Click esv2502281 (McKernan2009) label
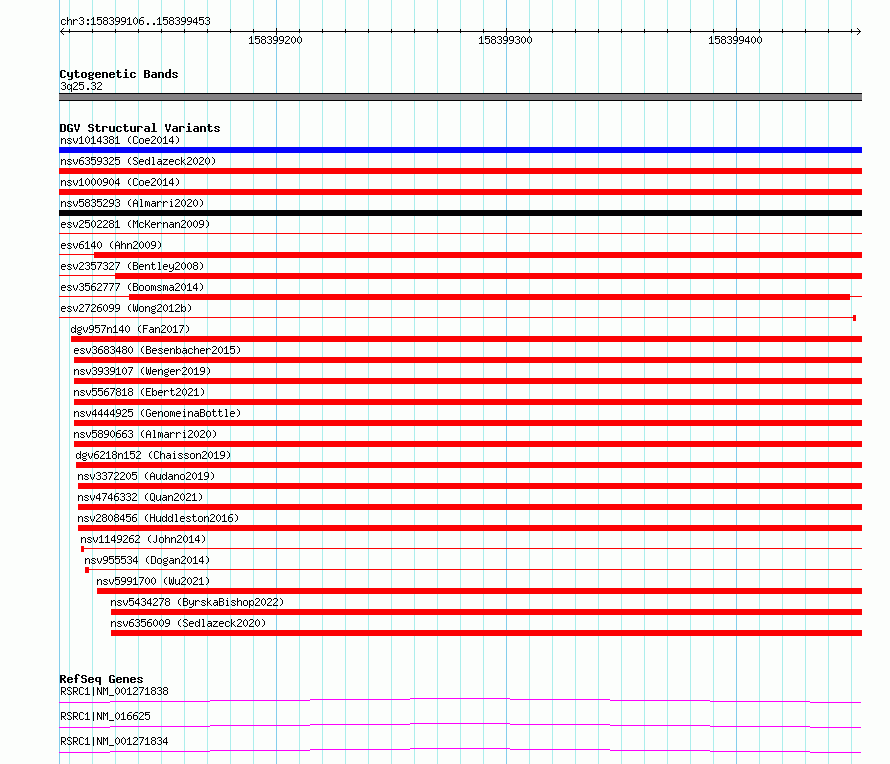 (135, 224)
